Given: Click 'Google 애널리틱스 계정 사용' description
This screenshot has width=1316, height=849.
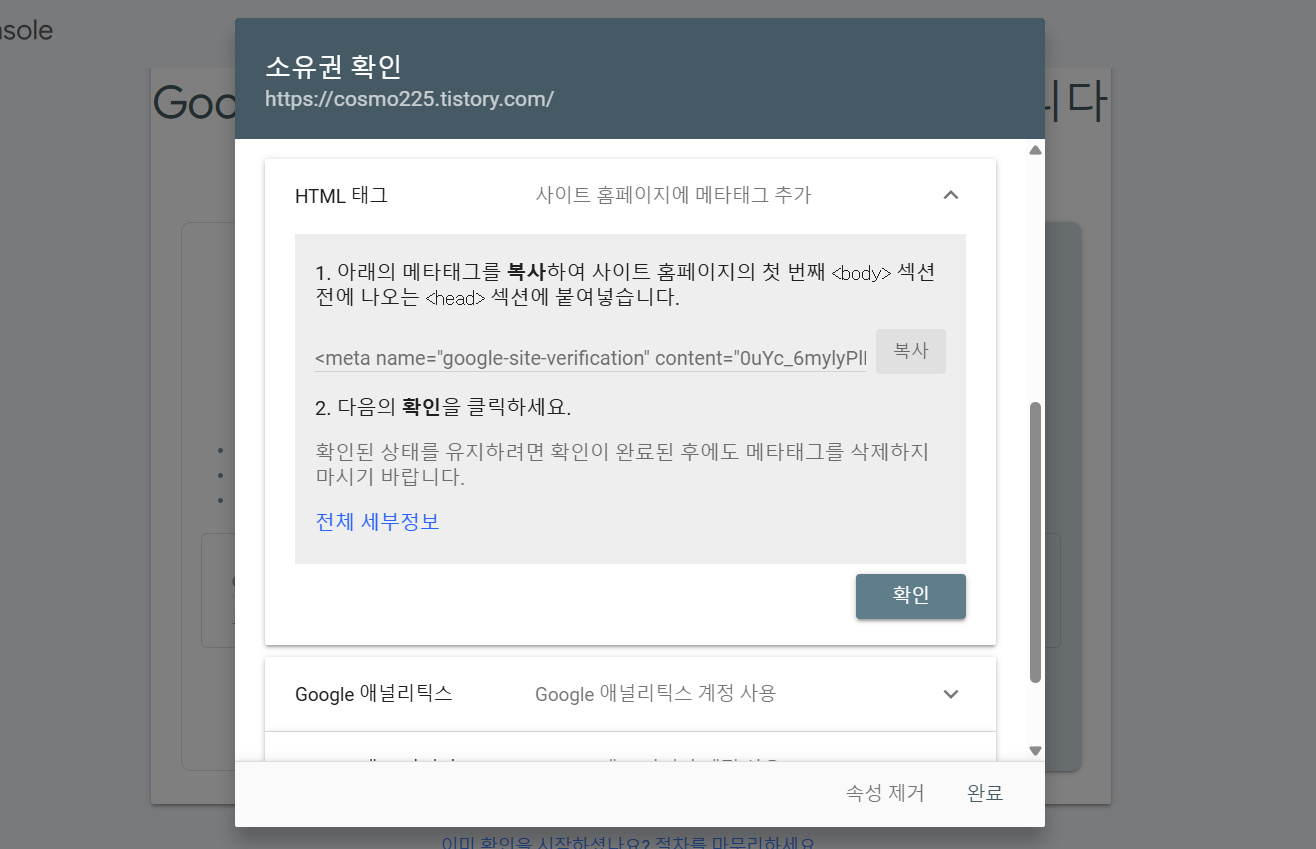Looking at the screenshot, I should [656, 694].
